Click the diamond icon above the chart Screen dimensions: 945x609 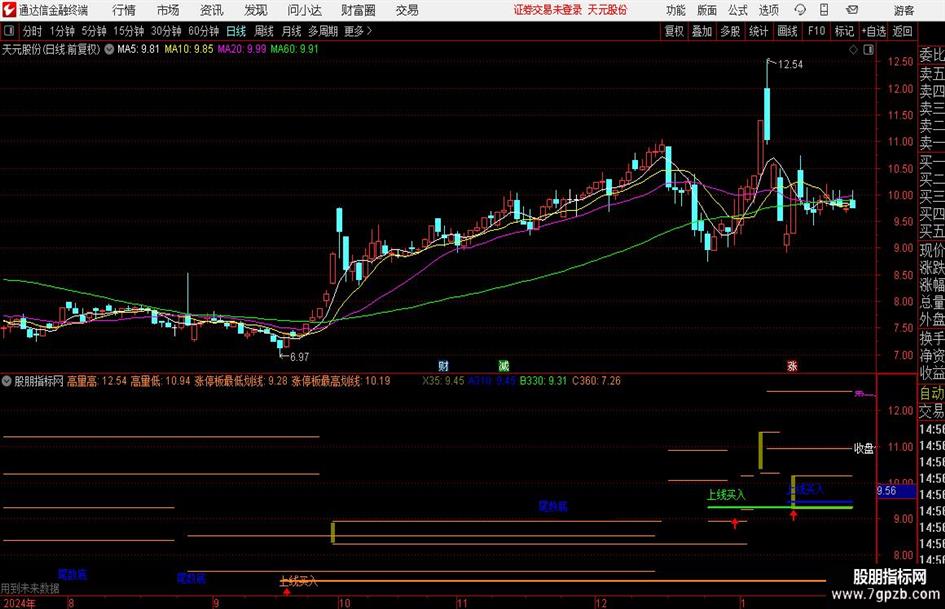tap(853, 50)
